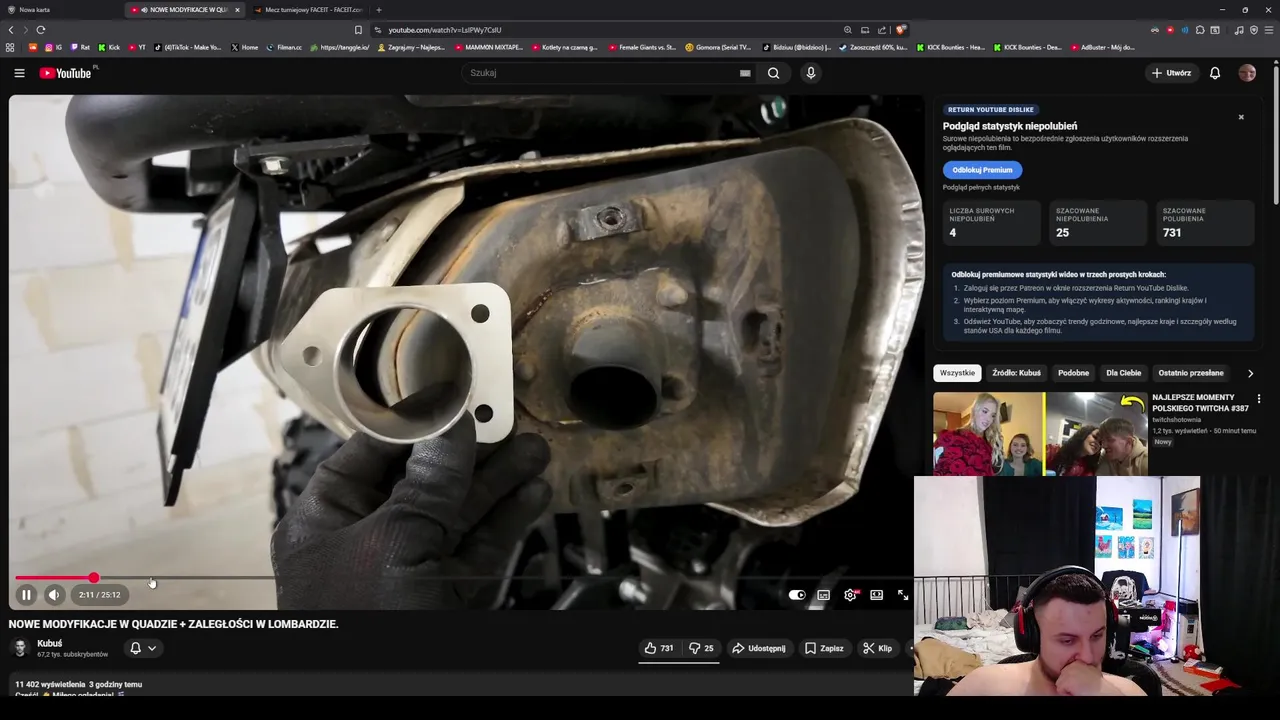
Task: Click the browser address bar URL
Action: [445, 30]
